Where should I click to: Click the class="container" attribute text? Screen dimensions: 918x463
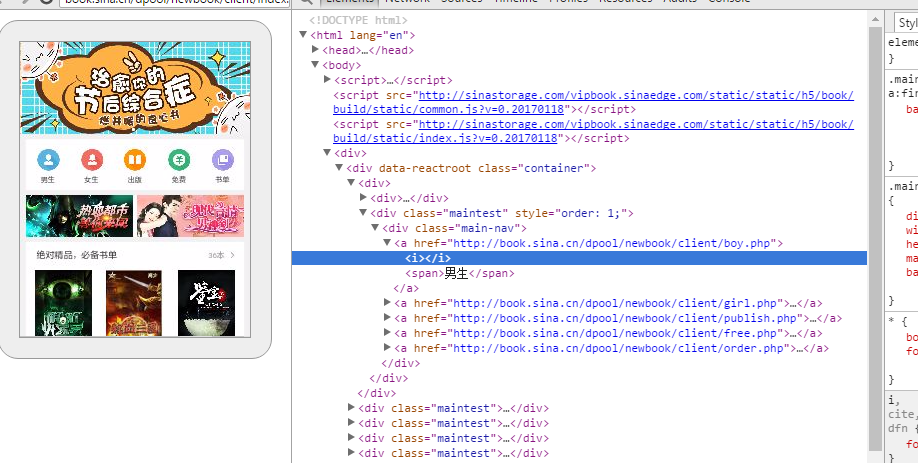pos(534,169)
